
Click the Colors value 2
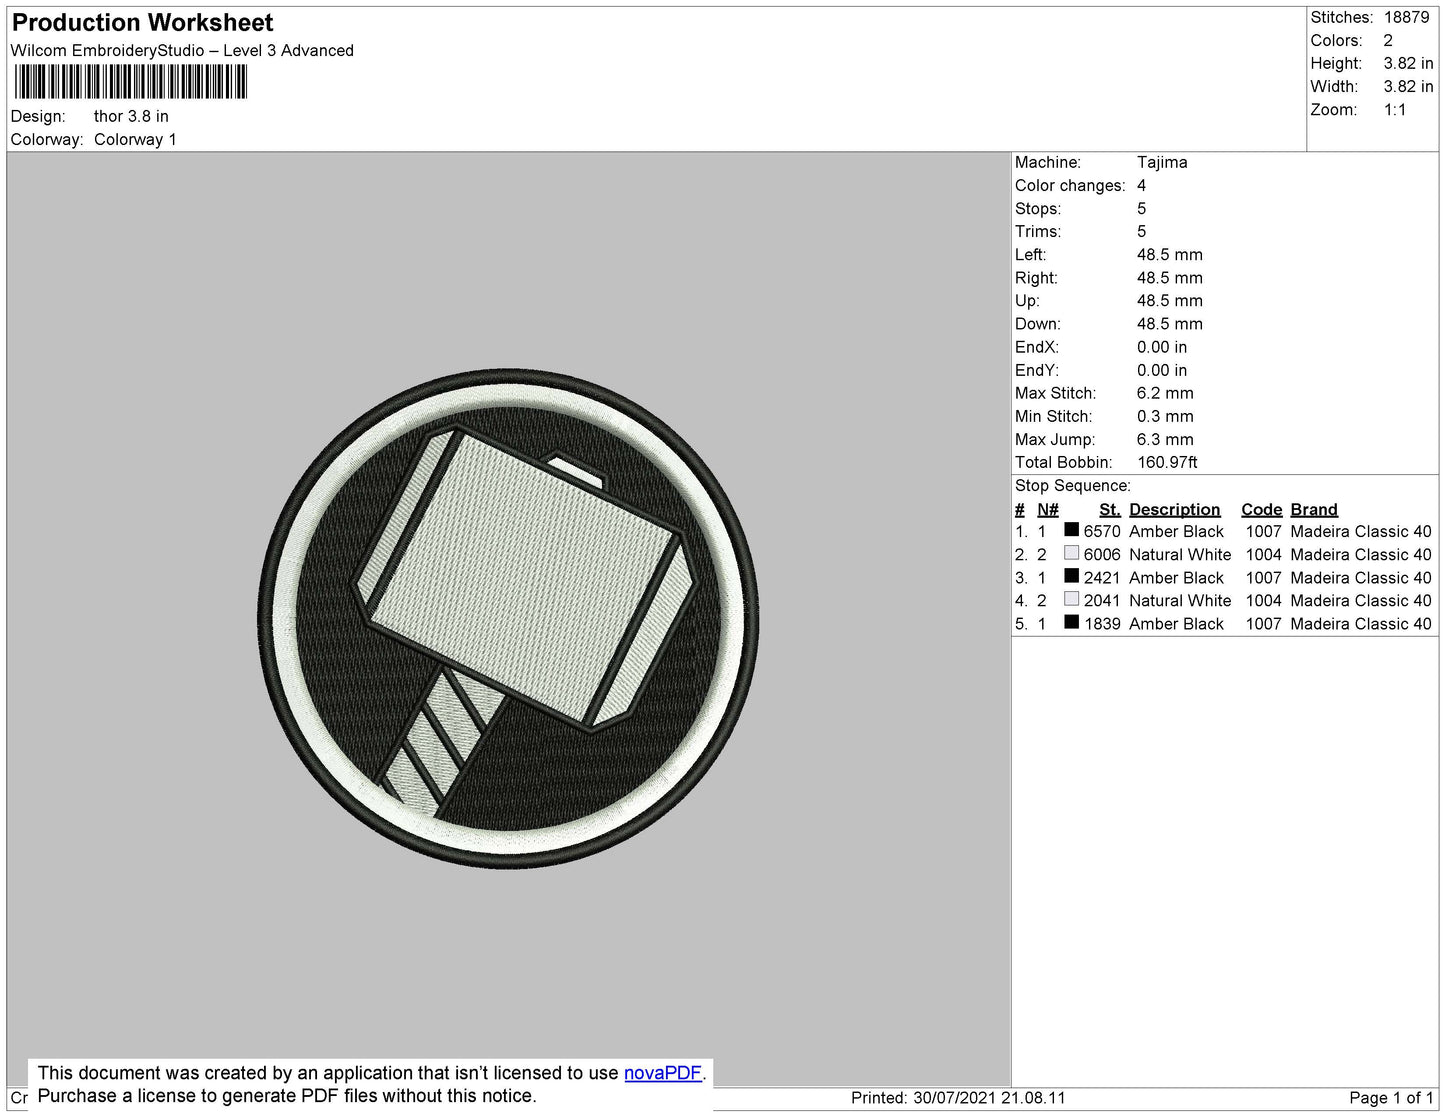pos(1388,40)
